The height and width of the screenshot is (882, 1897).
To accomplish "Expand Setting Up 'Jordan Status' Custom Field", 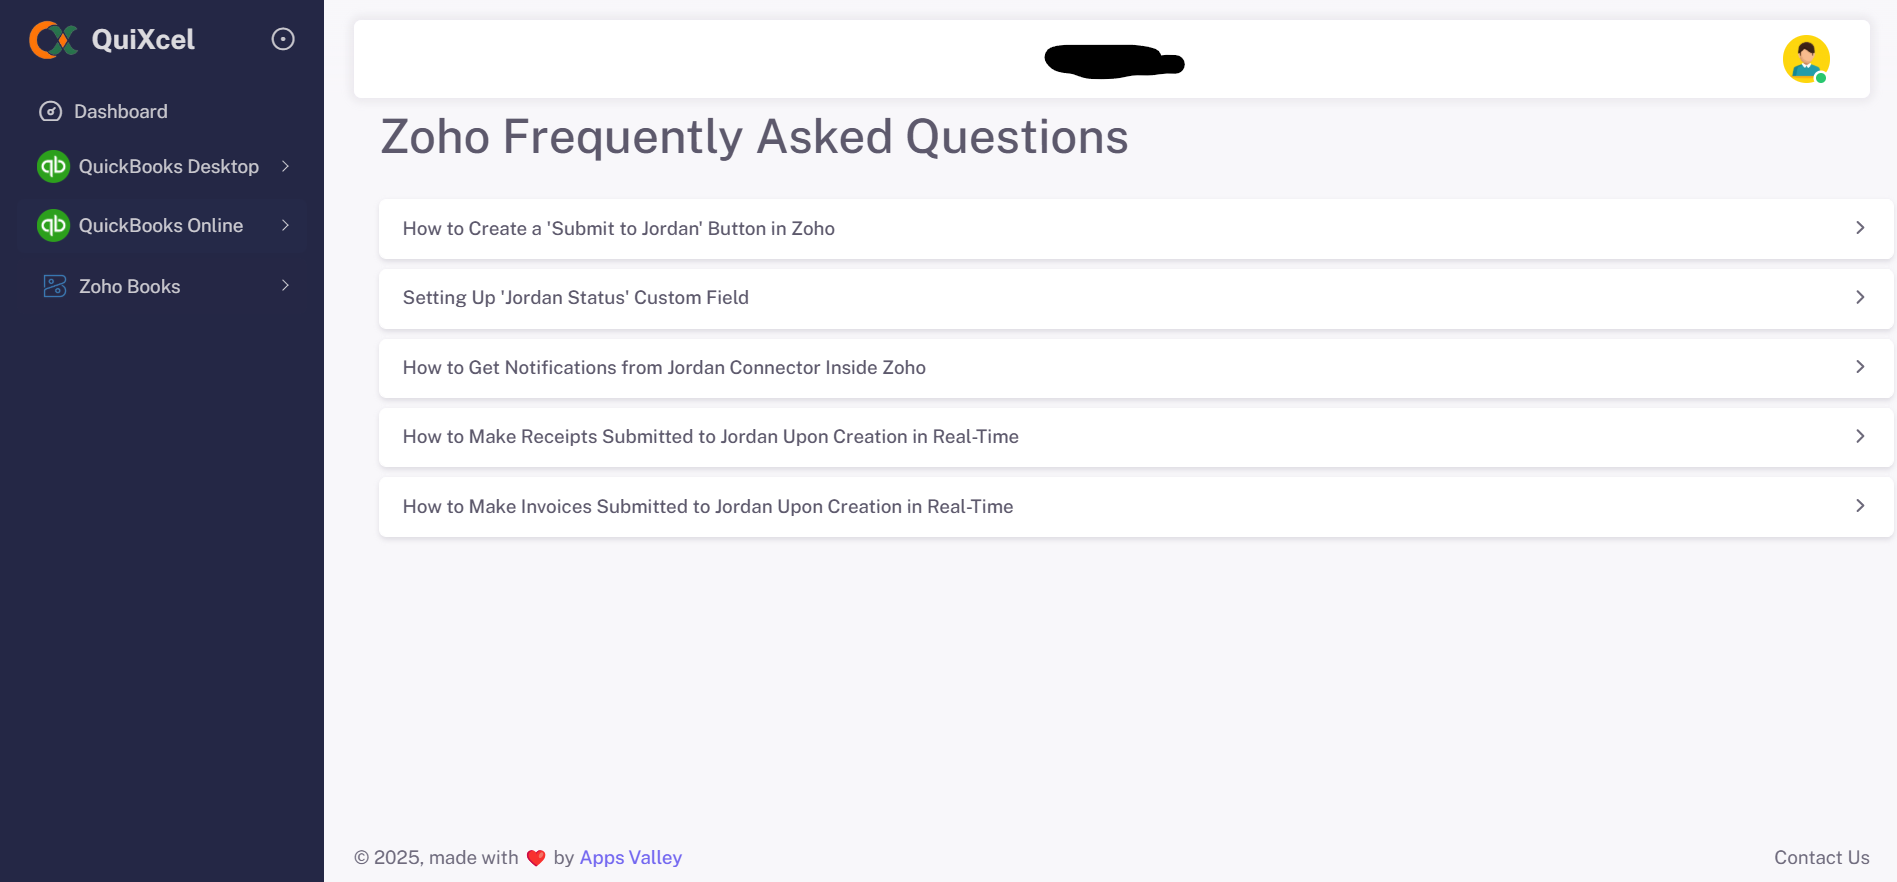I will click(1136, 298).
